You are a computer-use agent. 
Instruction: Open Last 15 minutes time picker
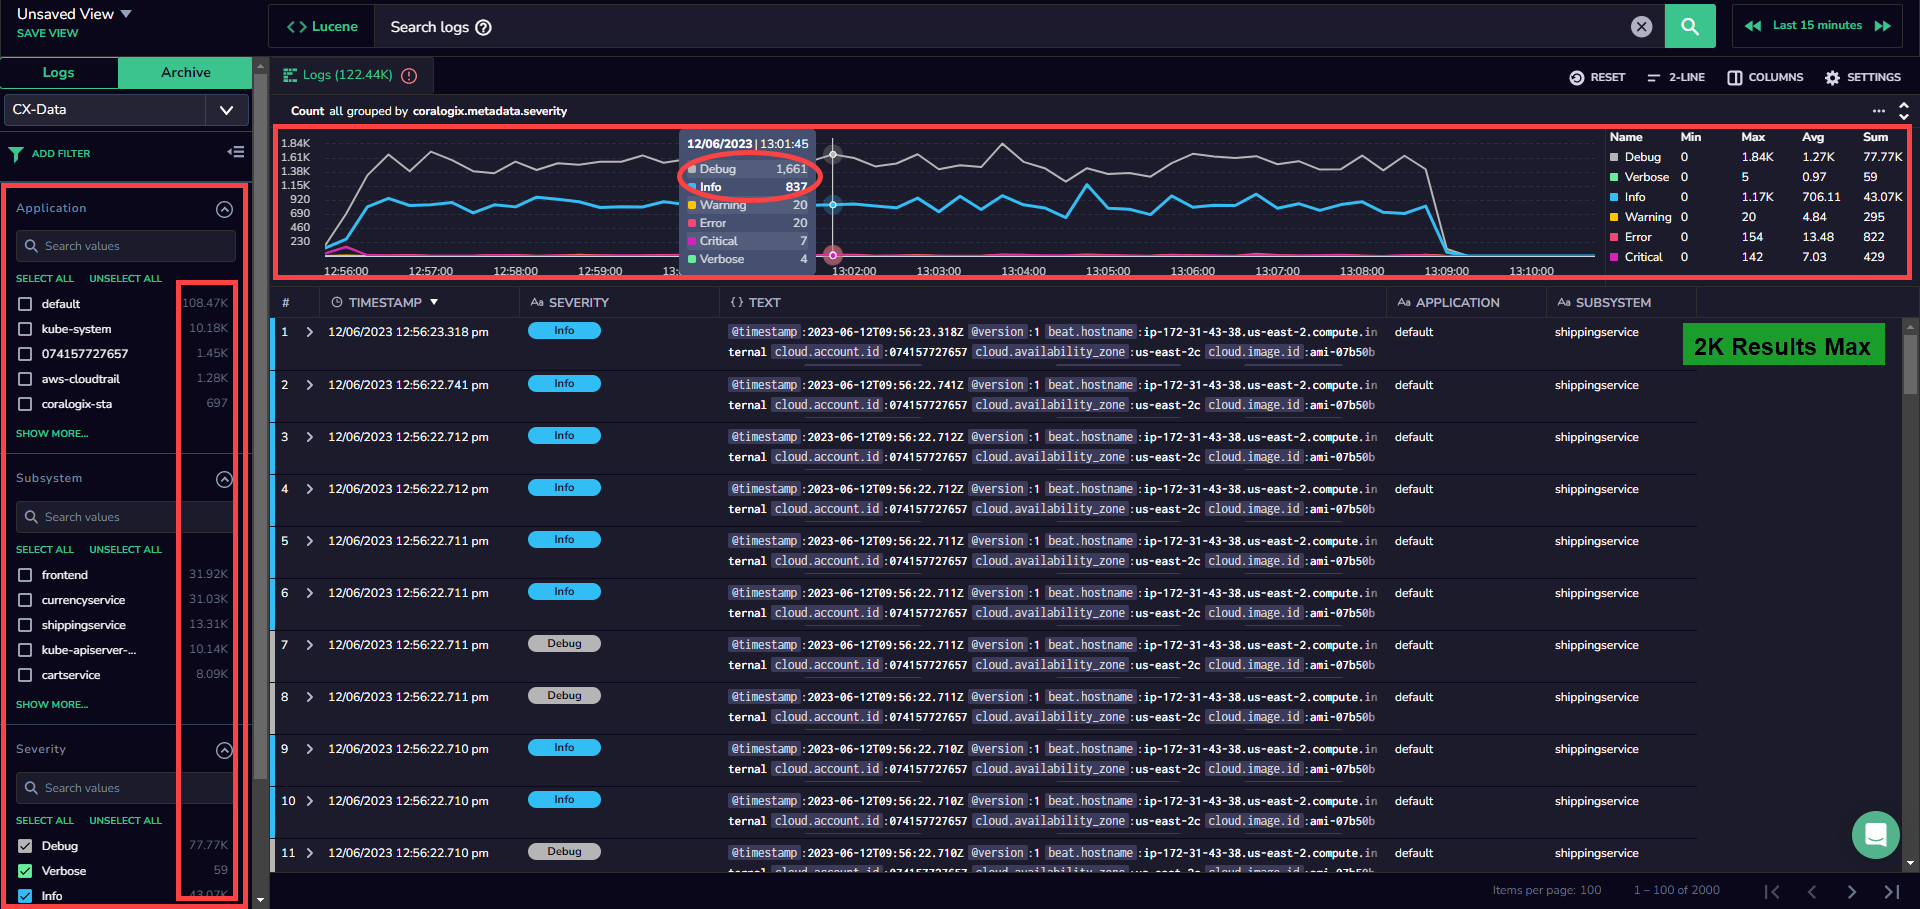(x=1817, y=26)
